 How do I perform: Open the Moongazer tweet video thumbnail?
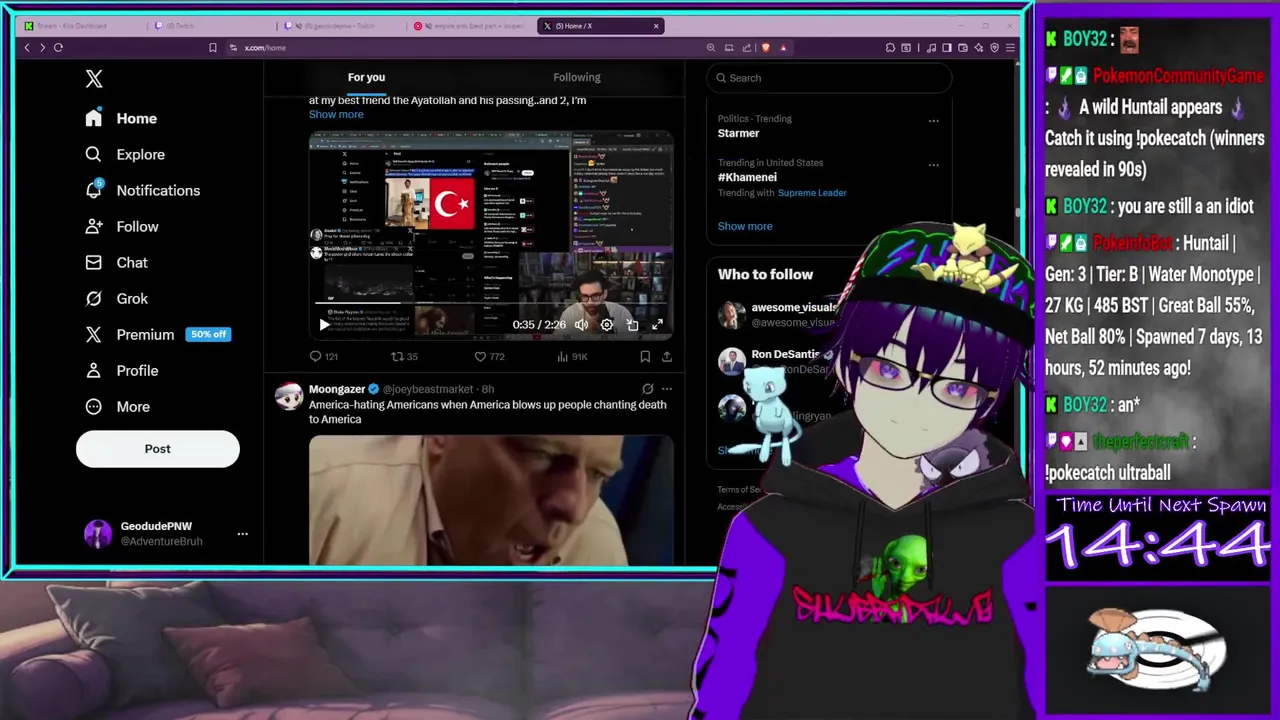click(491, 500)
